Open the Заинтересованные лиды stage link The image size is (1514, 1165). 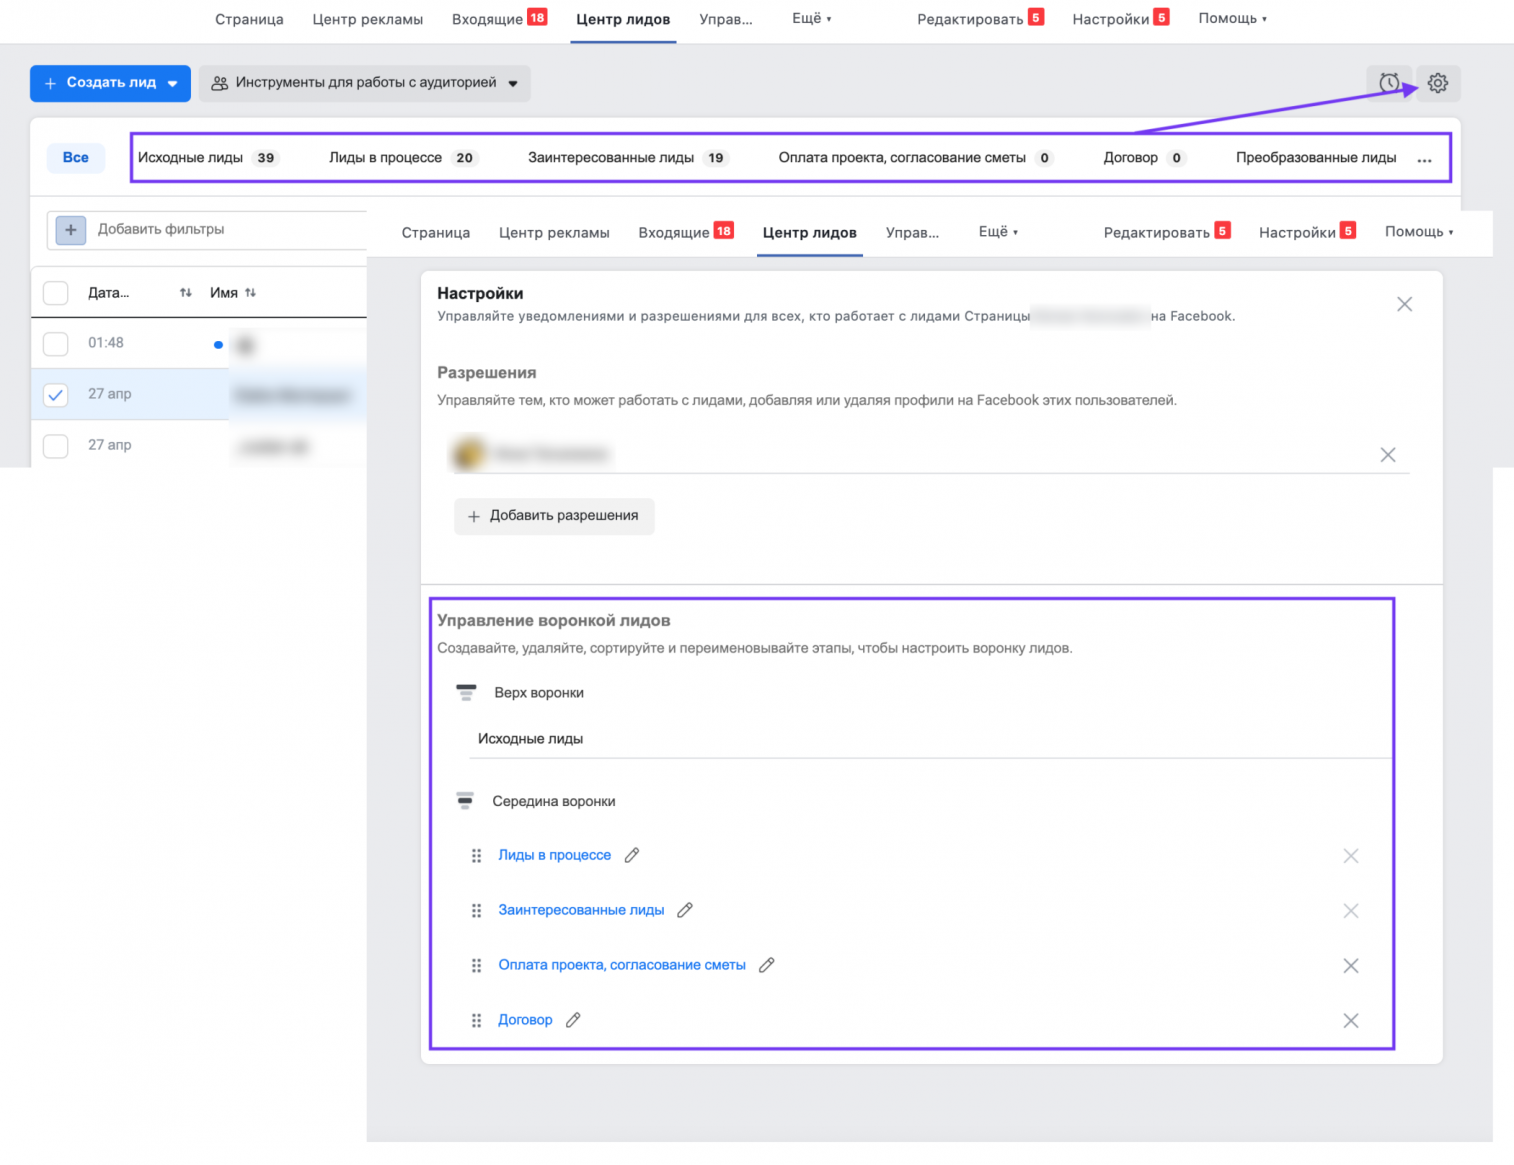pyautogui.click(x=581, y=910)
